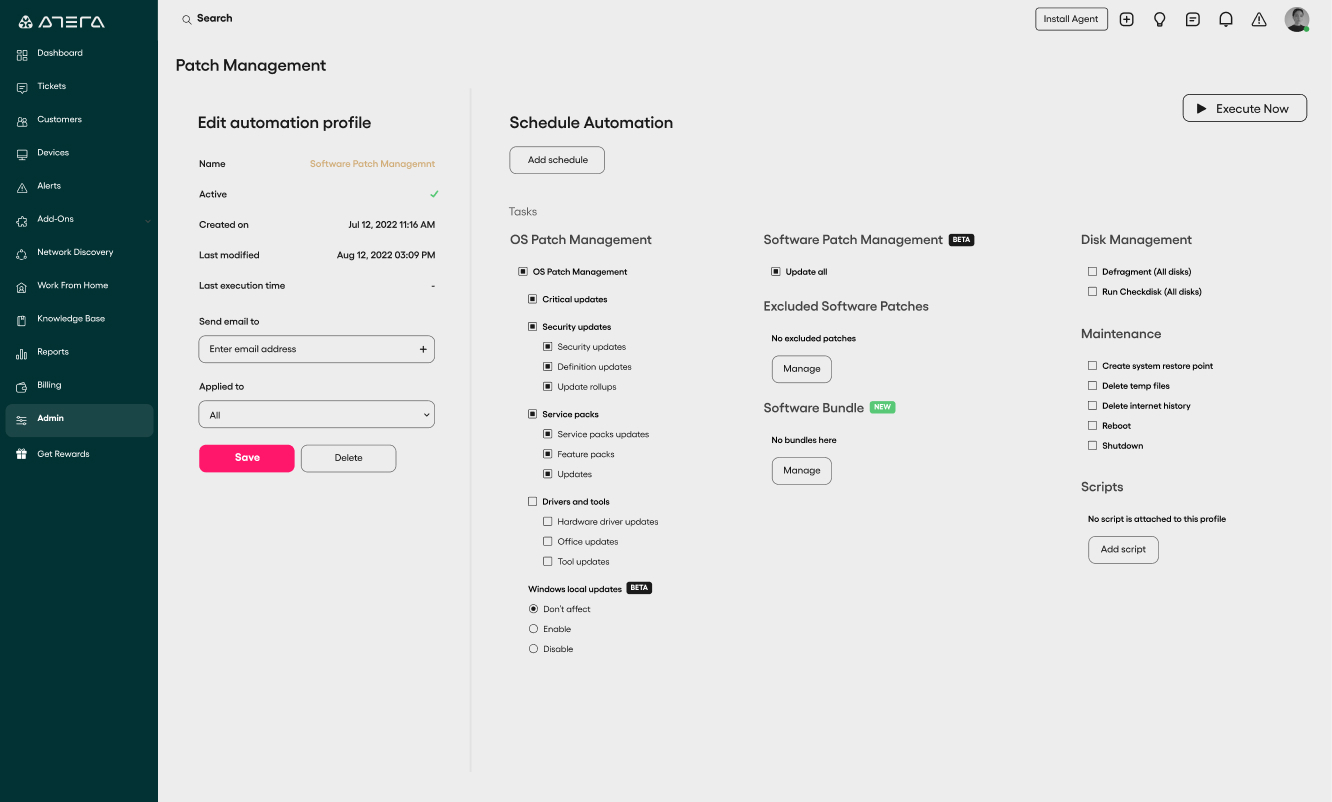The image size is (1332, 802).
Task: Click the plus add-new icon in header
Action: point(1127,19)
